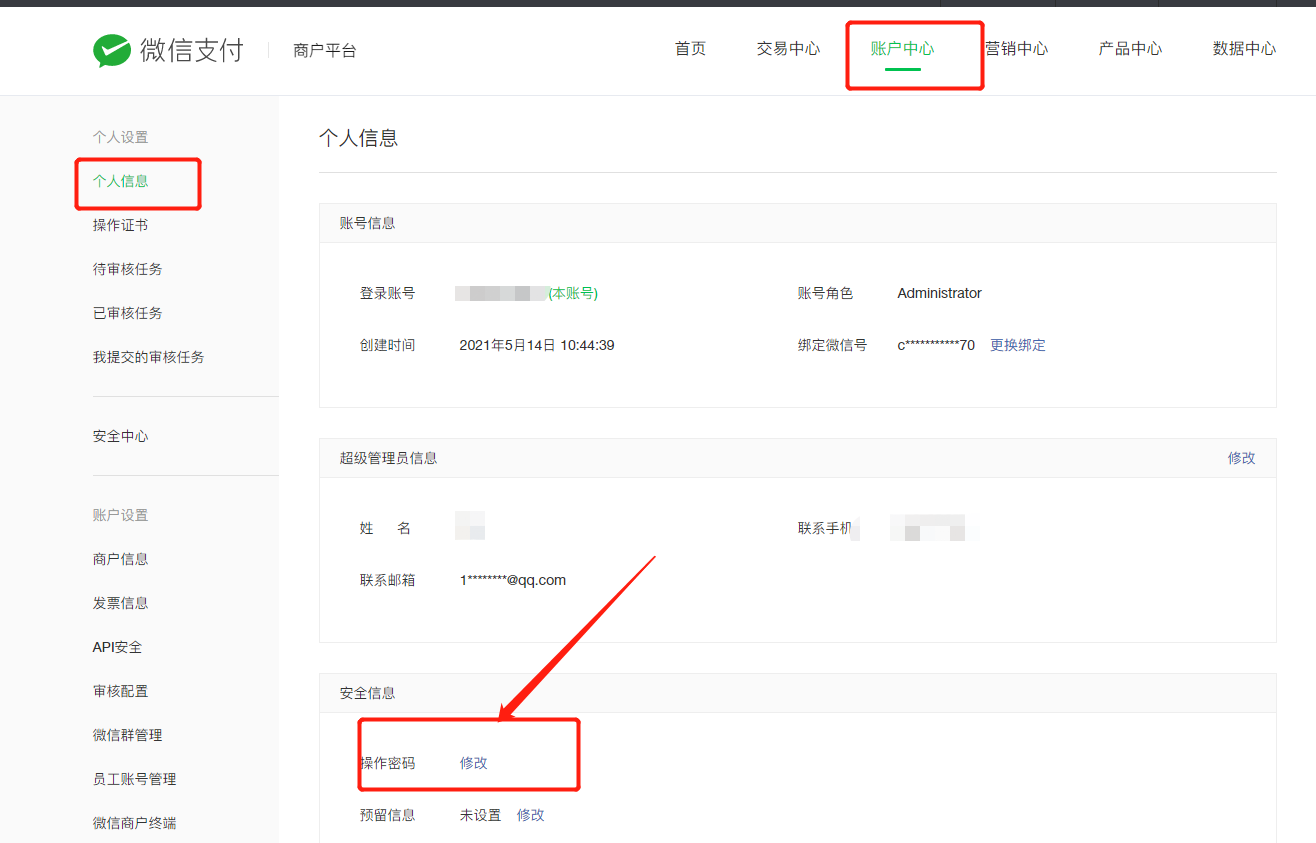
Task: Open 发票信息 sidebar item
Action: click(x=121, y=603)
